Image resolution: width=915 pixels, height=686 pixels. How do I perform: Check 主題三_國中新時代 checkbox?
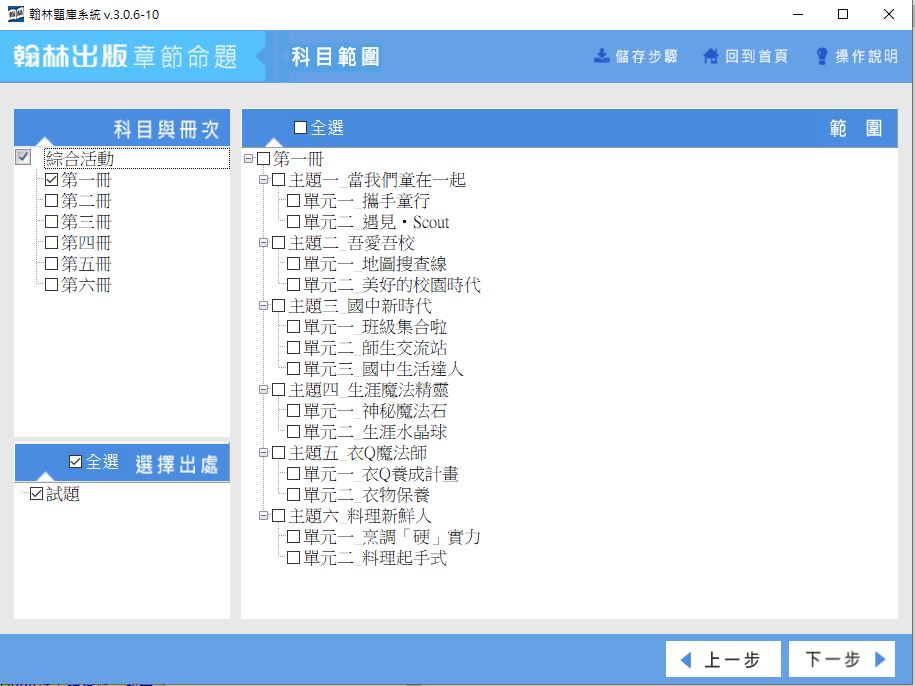(278, 306)
